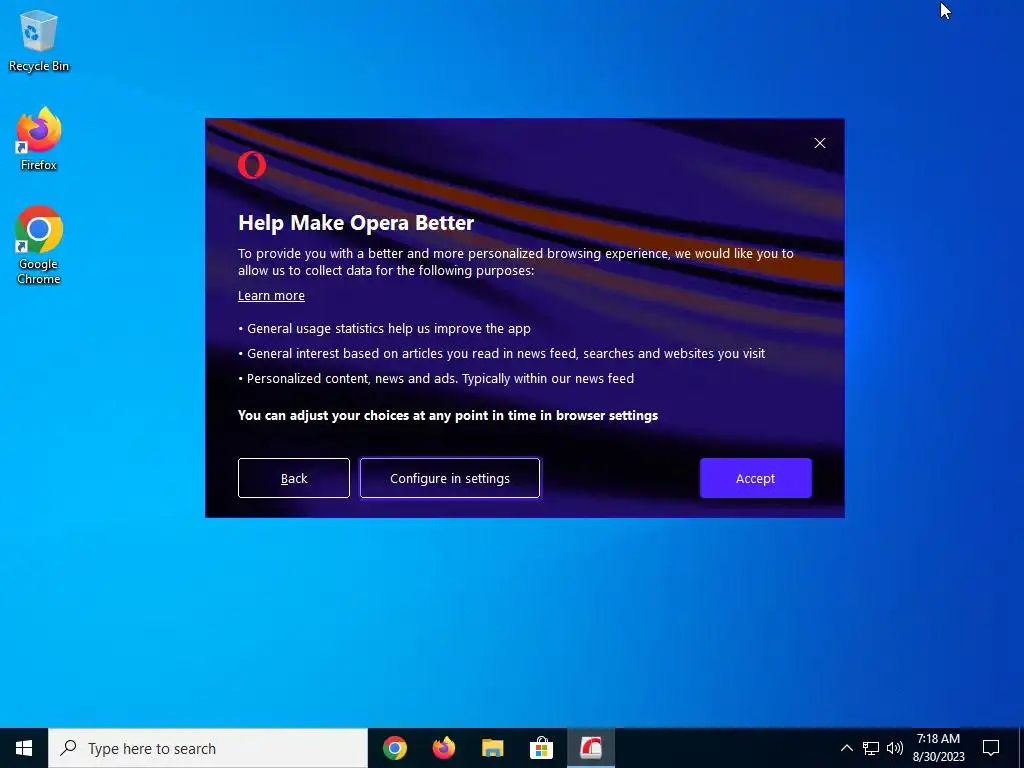The image size is (1024, 768).
Task: Click the Opera logo in the dialog
Action: (x=252, y=165)
